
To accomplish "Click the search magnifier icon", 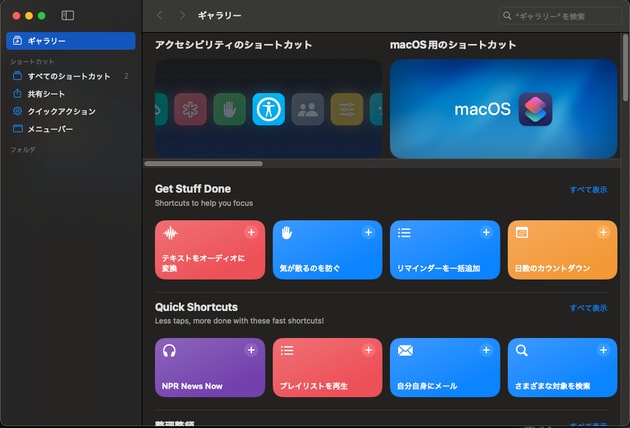I will tap(507, 16).
